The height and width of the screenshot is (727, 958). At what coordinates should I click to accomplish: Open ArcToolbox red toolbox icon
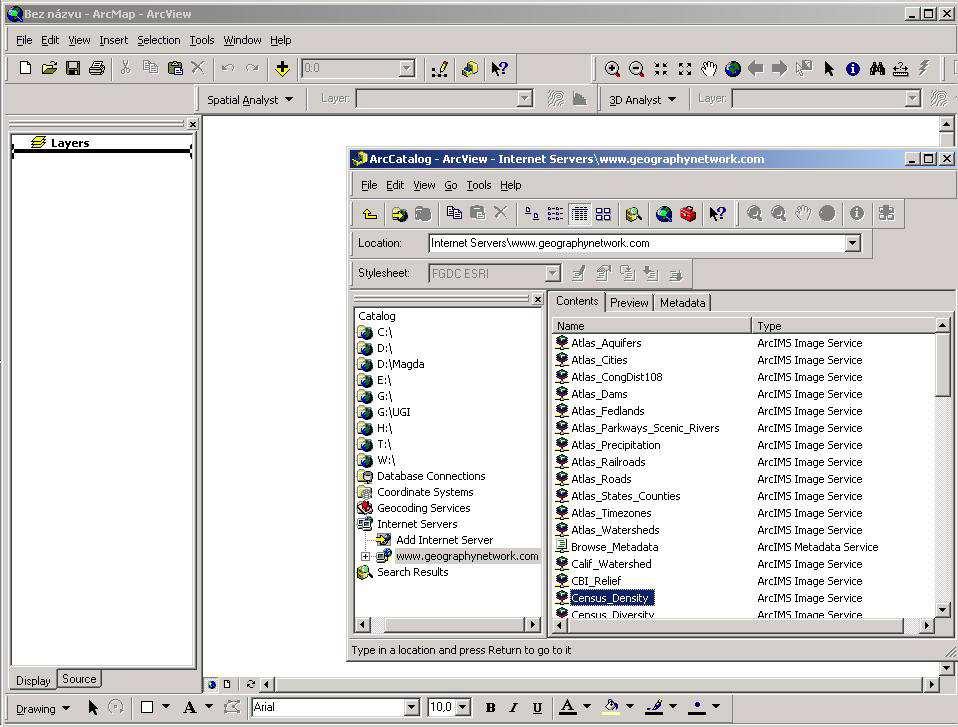pyautogui.click(x=689, y=213)
